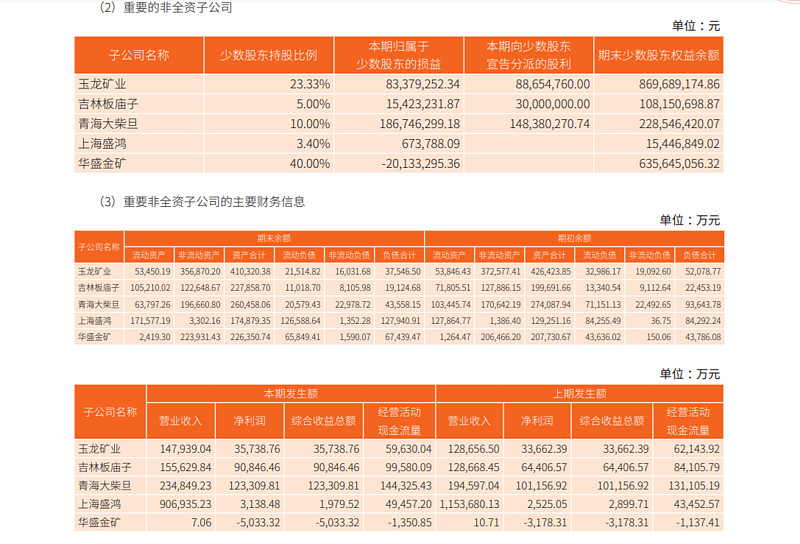This screenshot has width=800, height=544.
Task: Click the -1,137.41 cash flow cell
Action: tap(688, 523)
